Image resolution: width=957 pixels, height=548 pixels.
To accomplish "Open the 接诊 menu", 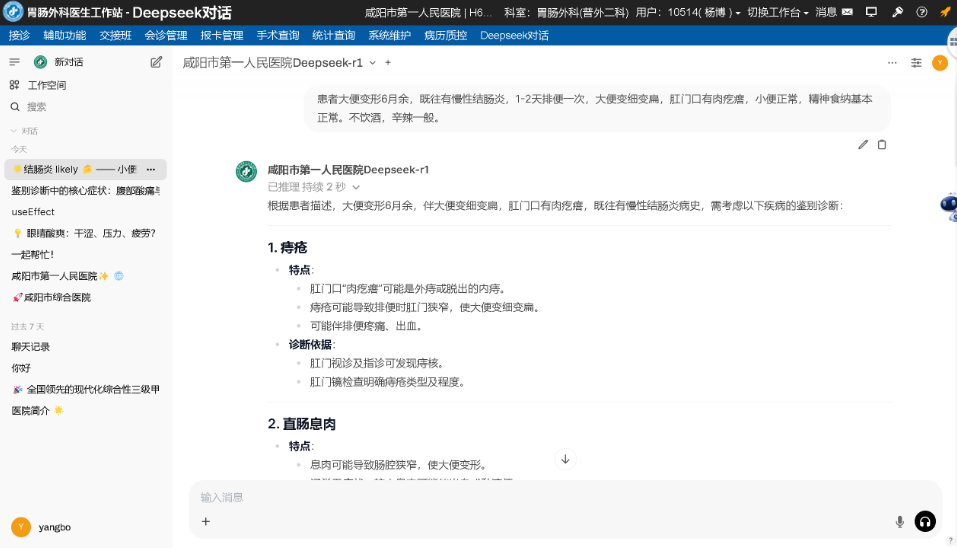I will (19, 35).
